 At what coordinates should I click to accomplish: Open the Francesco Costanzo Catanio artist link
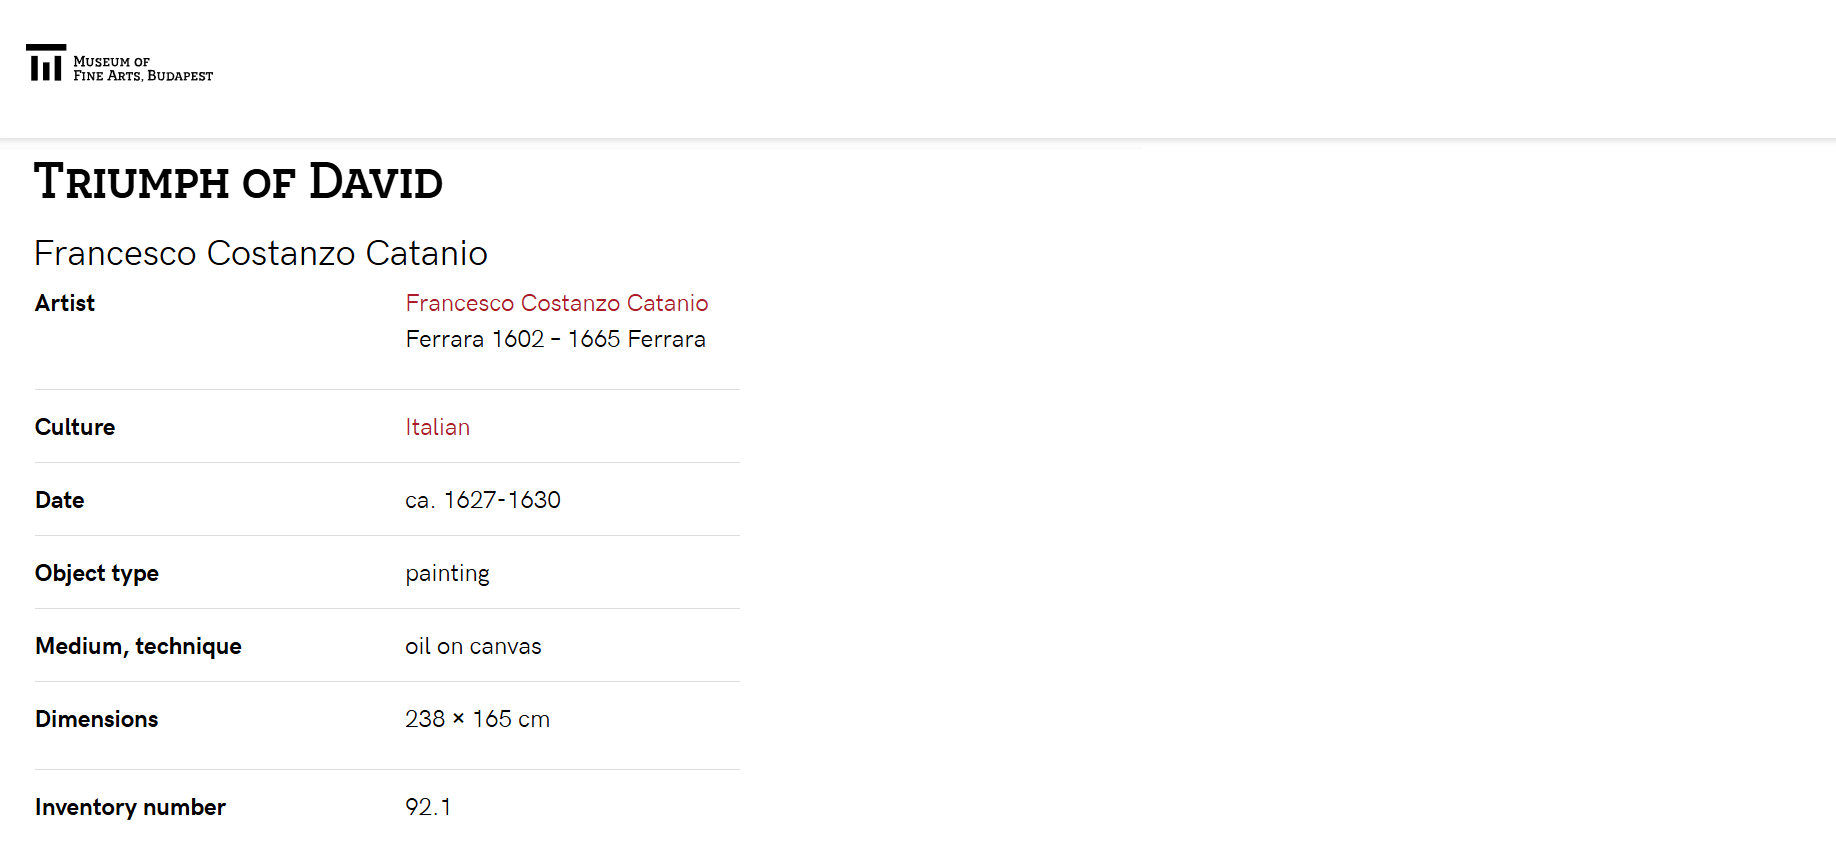pyautogui.click(x=556, y=303)
